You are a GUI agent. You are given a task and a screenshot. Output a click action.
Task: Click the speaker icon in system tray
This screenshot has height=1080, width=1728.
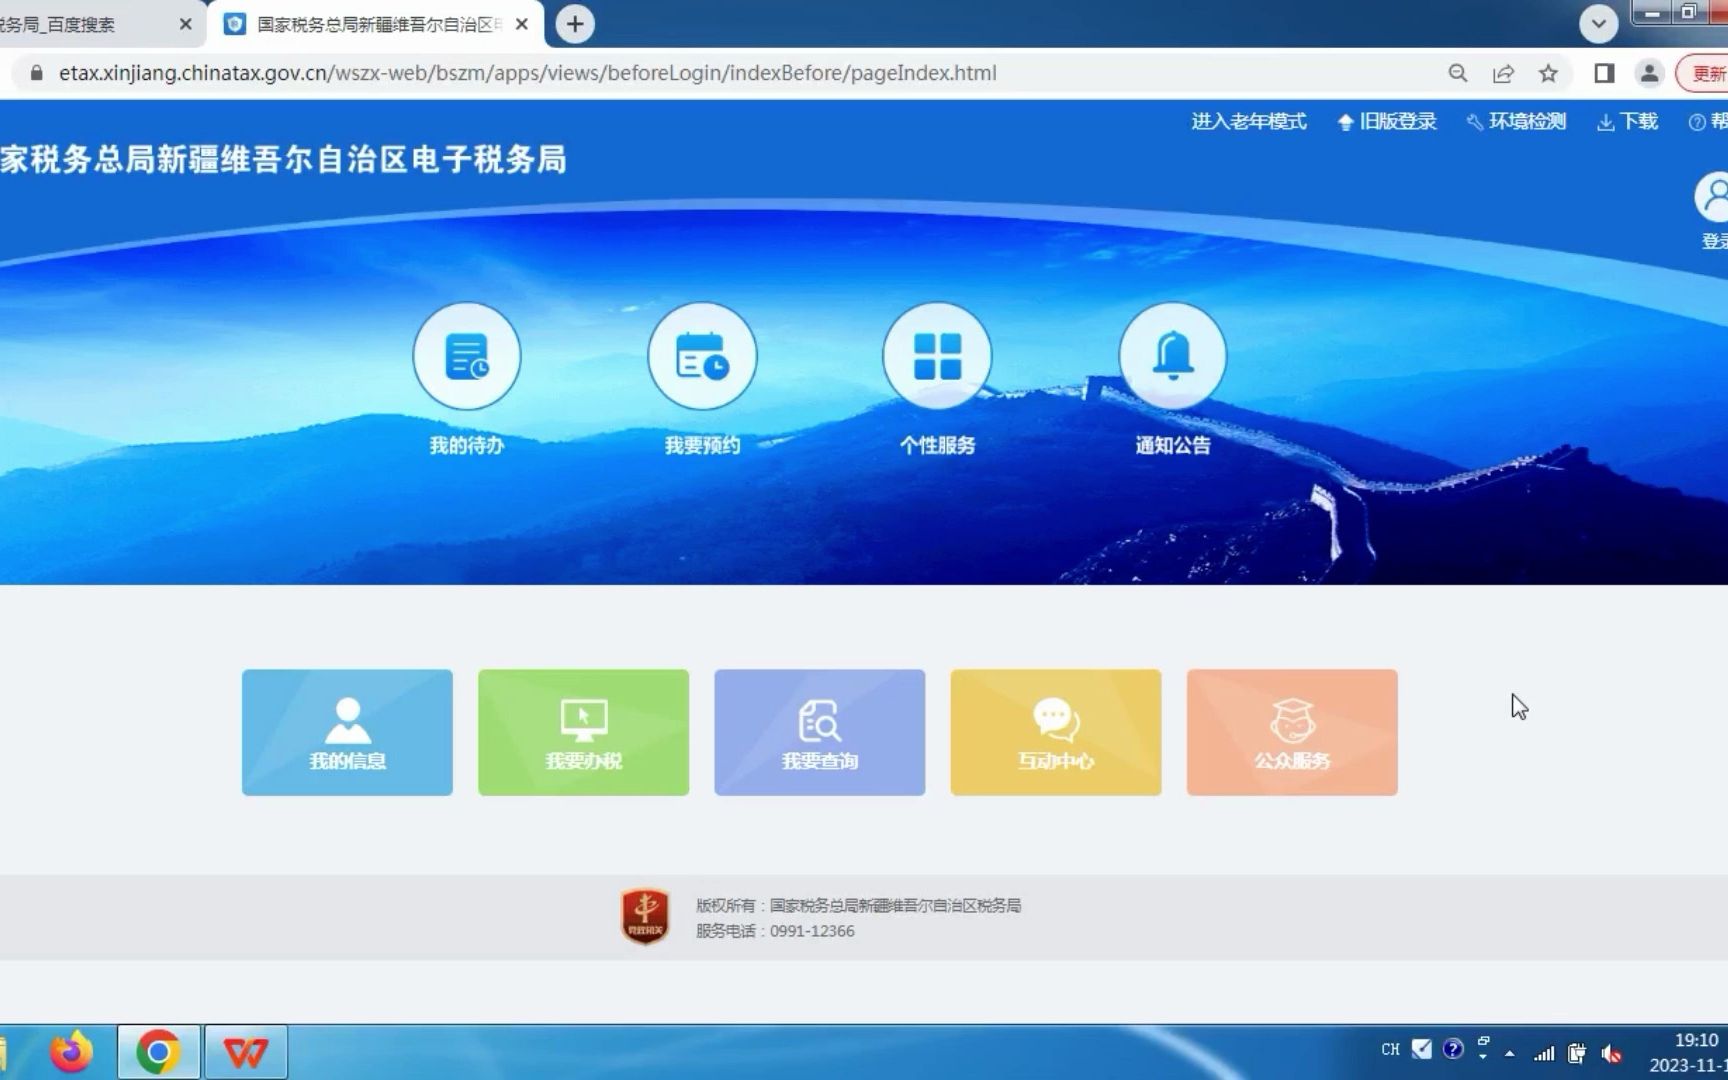[1610, 1051]
